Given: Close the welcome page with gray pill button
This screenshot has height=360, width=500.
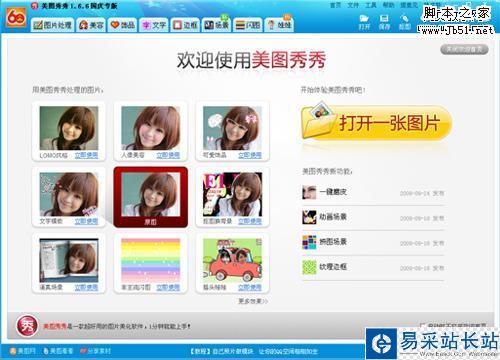Looking at the screenshot, I should pyautogui.click(x=464, y=49).
